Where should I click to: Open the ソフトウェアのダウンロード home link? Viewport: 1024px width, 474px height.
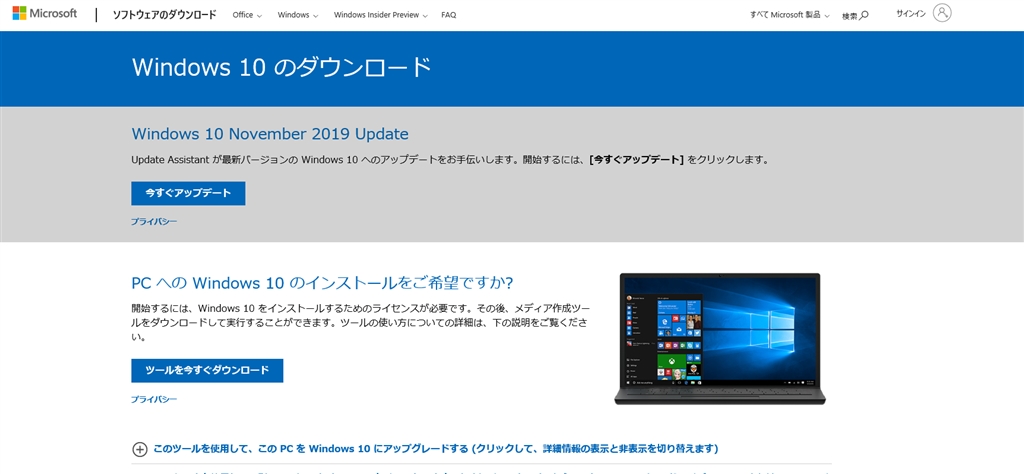164,14
